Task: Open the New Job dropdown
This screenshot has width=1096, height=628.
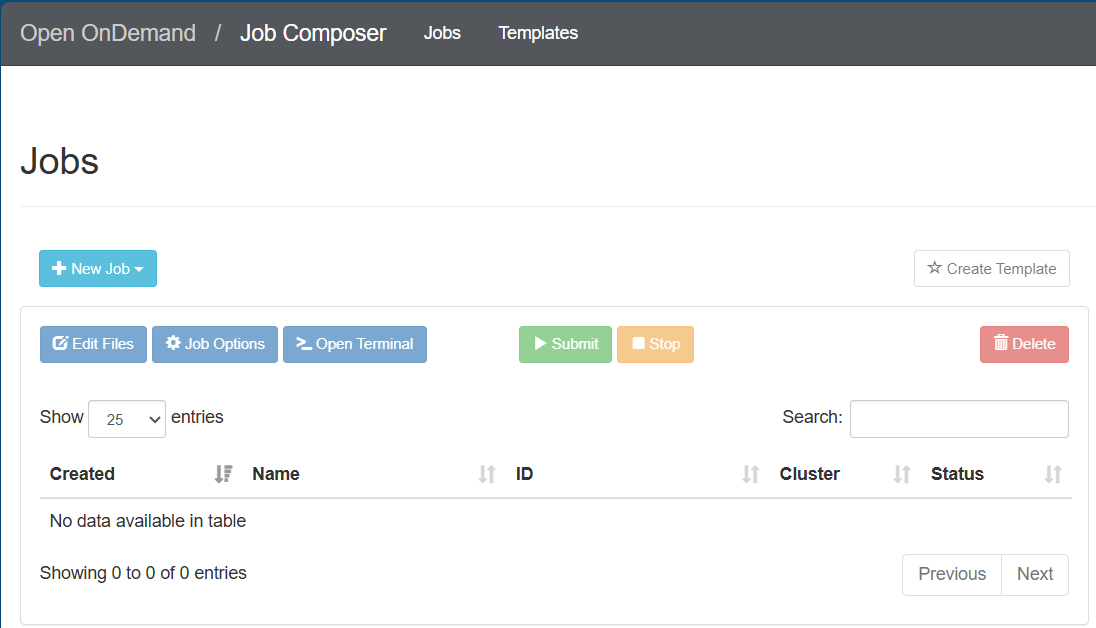Action: (98, 269)
